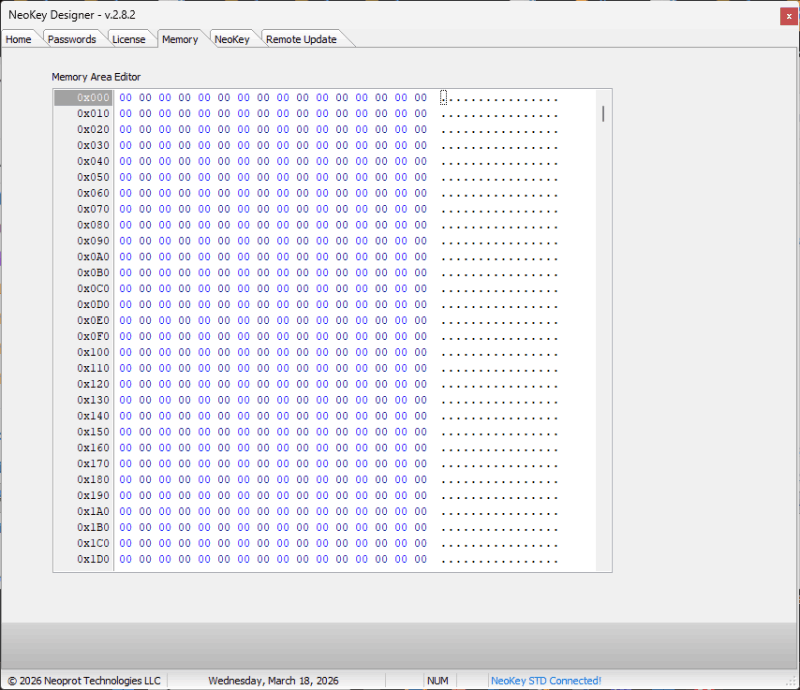Viewport: 800px width, 690px height.
Task: Open the Passwords tab
Action: tap(72, 39)
